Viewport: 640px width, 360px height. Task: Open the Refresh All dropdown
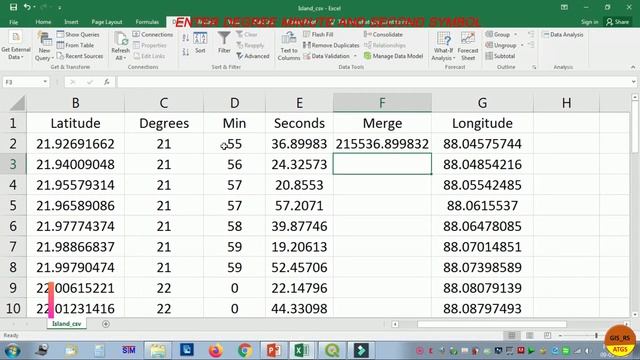click(x=120, y=46)
